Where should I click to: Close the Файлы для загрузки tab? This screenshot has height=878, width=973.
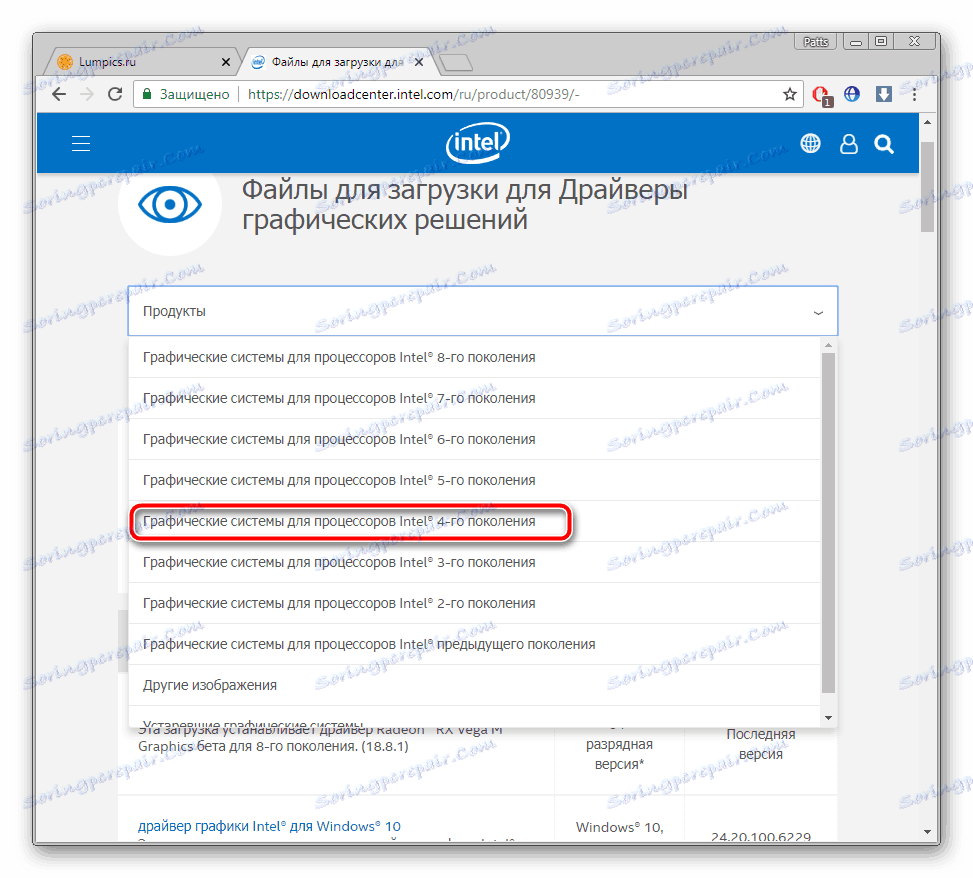419,62
